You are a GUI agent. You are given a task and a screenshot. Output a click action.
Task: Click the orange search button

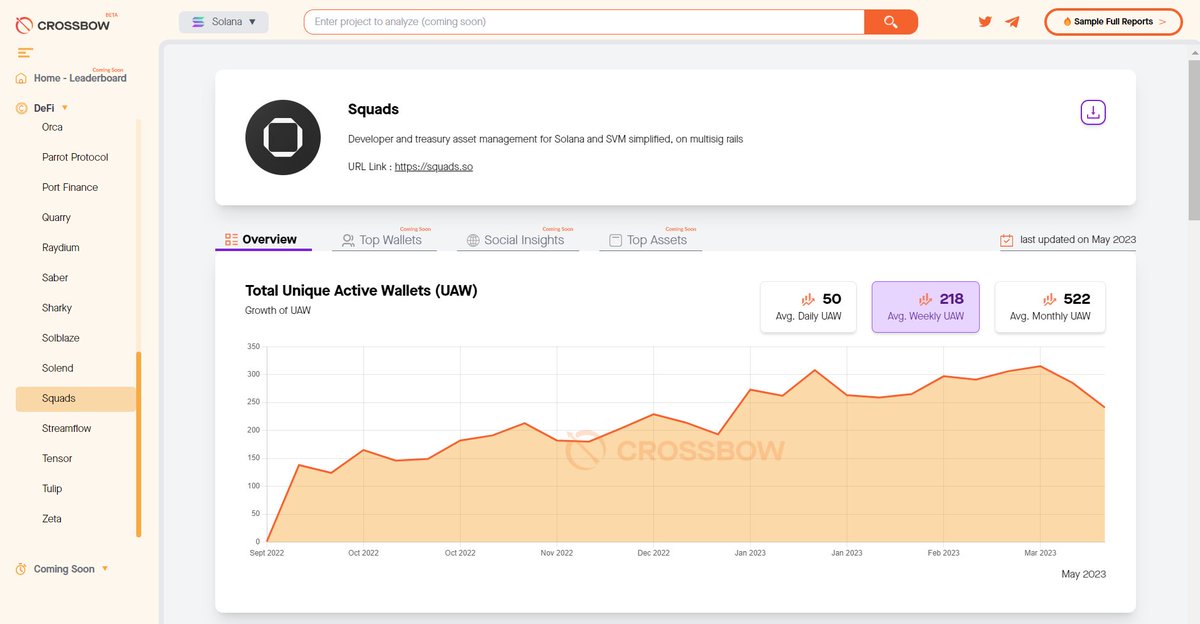(x=890, y=22)
